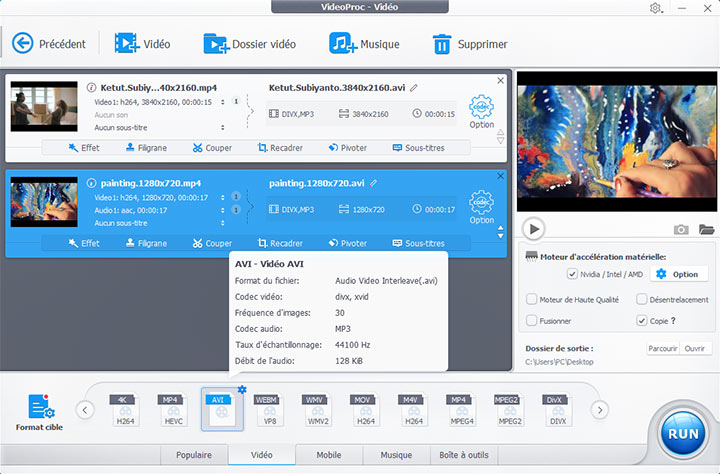The image size is (720, 474).
Task: Open the Dossier vidéo folder import
Action: [215, 44]
